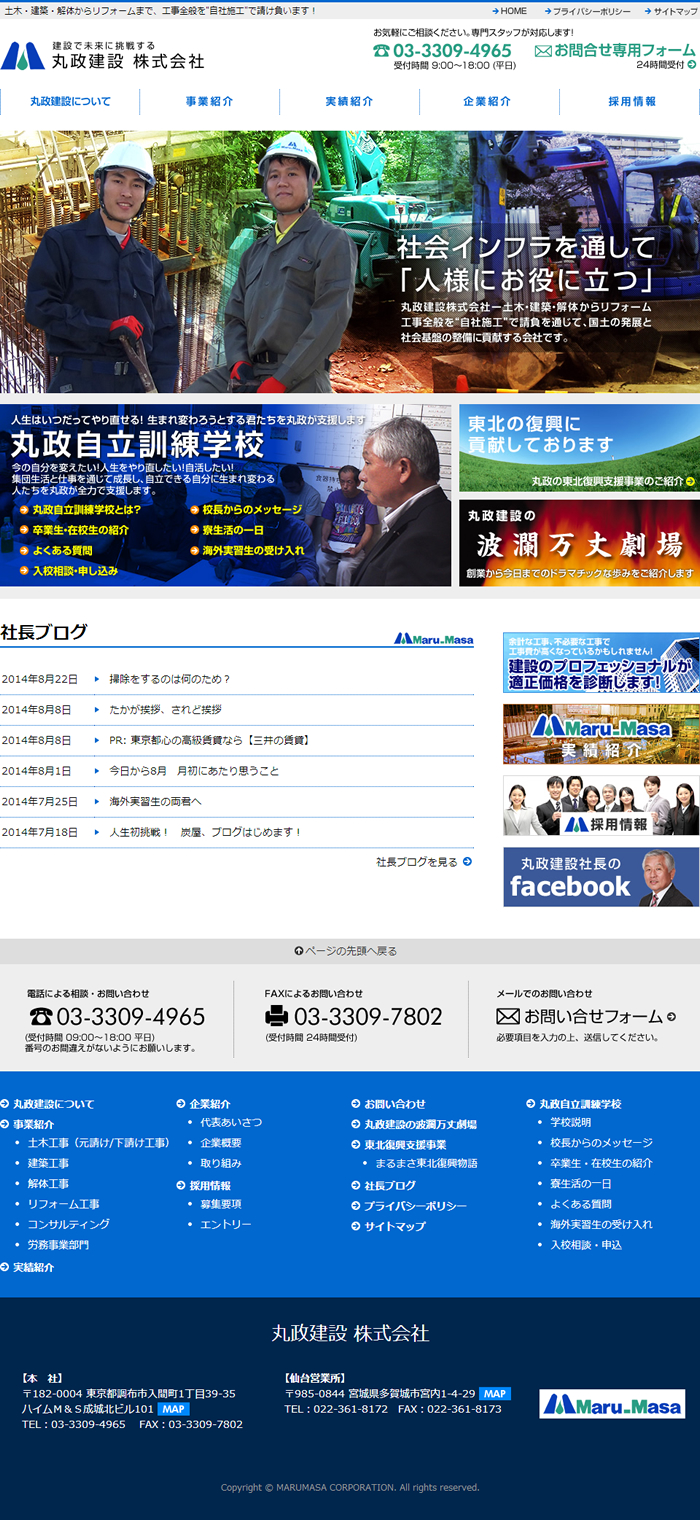This screenshot has height=1520, width=700.
Task: Click the hero image of construction workers
Action: [x=350, y=261]
